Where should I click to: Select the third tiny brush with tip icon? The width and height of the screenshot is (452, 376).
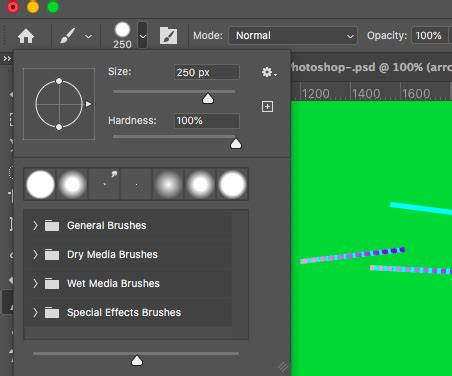coord(104,184)
